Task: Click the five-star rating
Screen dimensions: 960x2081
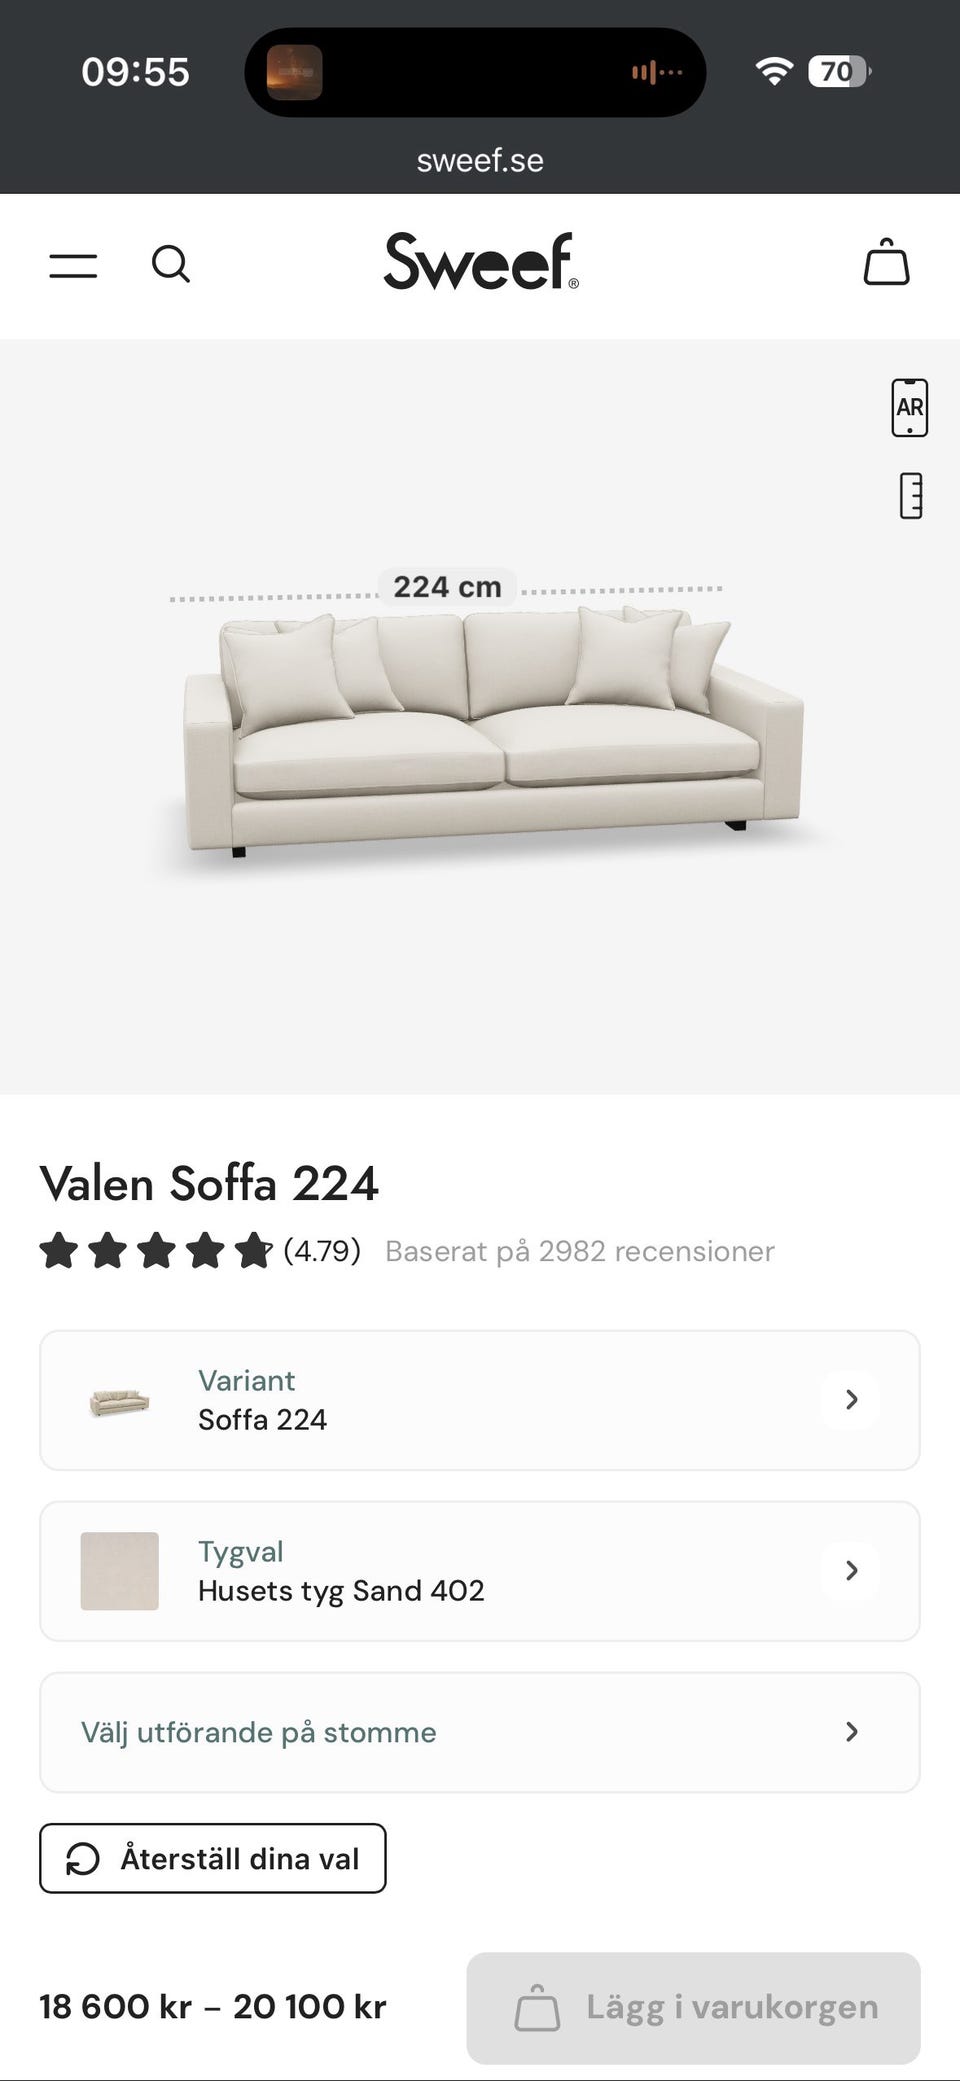Action: (155, 1251)
